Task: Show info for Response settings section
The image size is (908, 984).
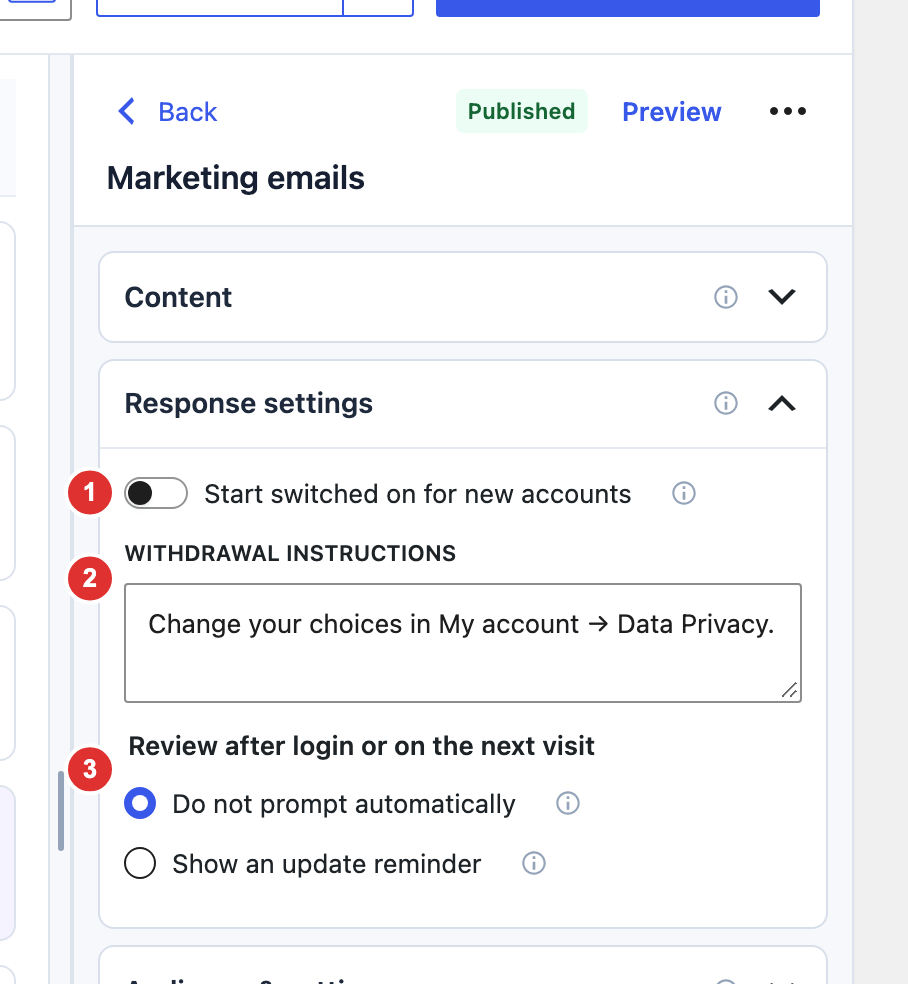Action: [726, 403]
